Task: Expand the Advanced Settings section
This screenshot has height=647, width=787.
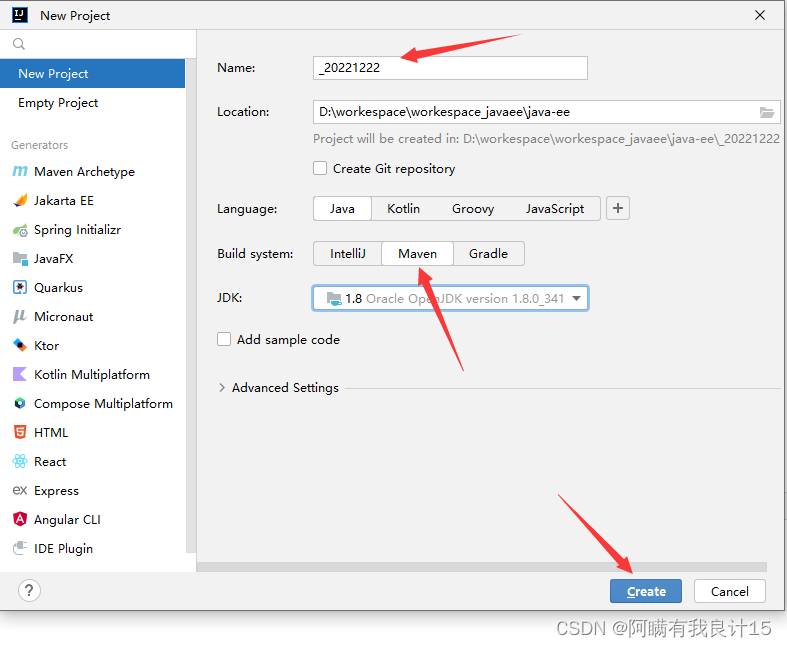Action: pos(222,387)
